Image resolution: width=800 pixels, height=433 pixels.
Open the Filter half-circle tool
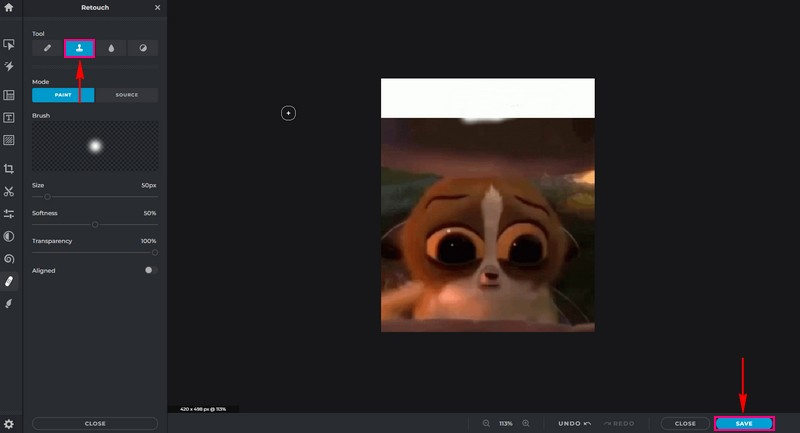[x=9, y=236]
